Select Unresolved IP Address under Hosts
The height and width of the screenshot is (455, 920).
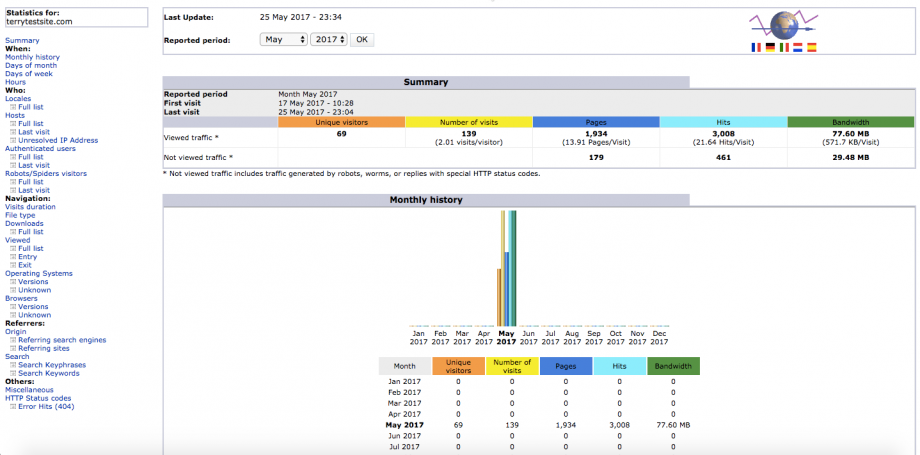[58, 140]
